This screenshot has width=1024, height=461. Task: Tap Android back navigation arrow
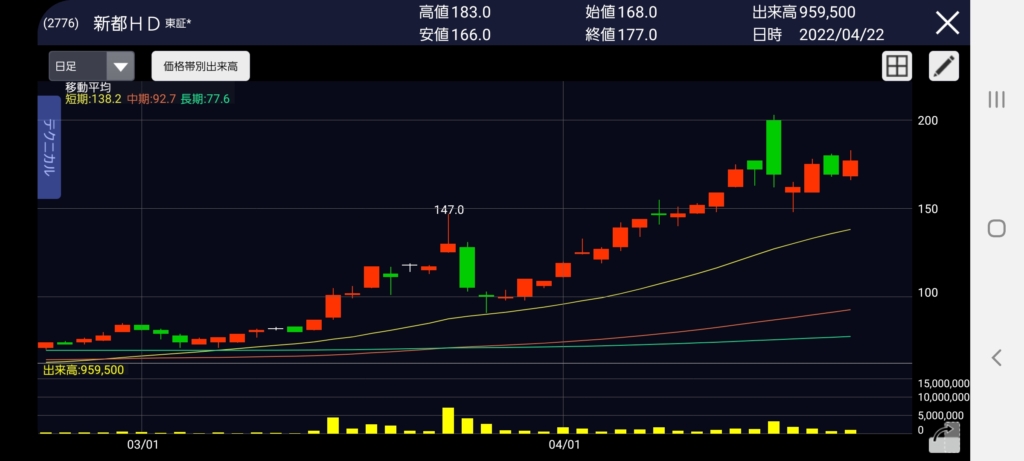[x=997, y=357]
